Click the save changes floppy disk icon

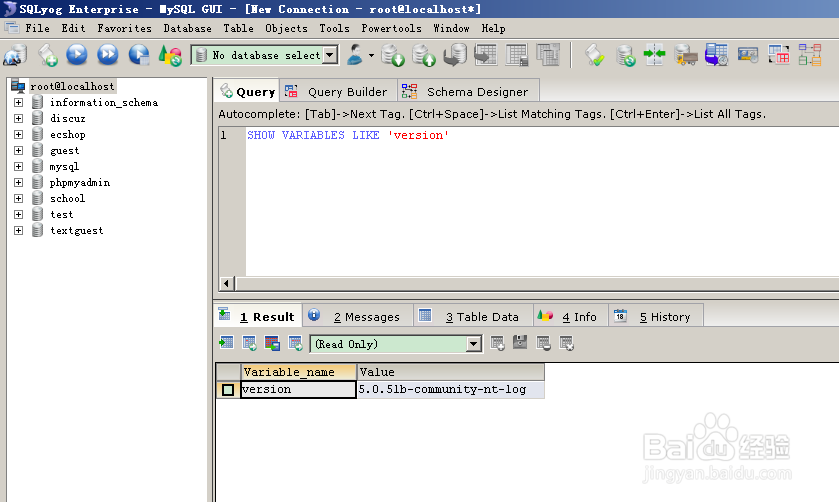tap(520, 342)
